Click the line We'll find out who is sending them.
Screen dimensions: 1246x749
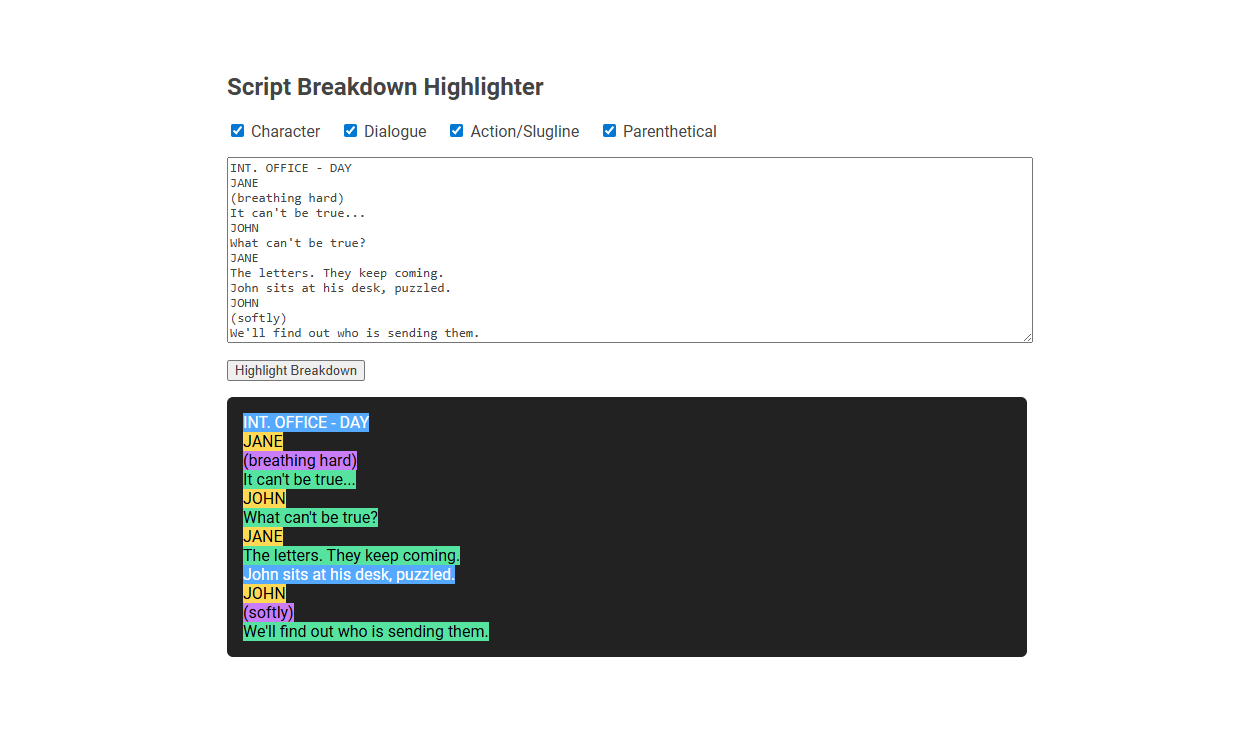coord(365,631)
